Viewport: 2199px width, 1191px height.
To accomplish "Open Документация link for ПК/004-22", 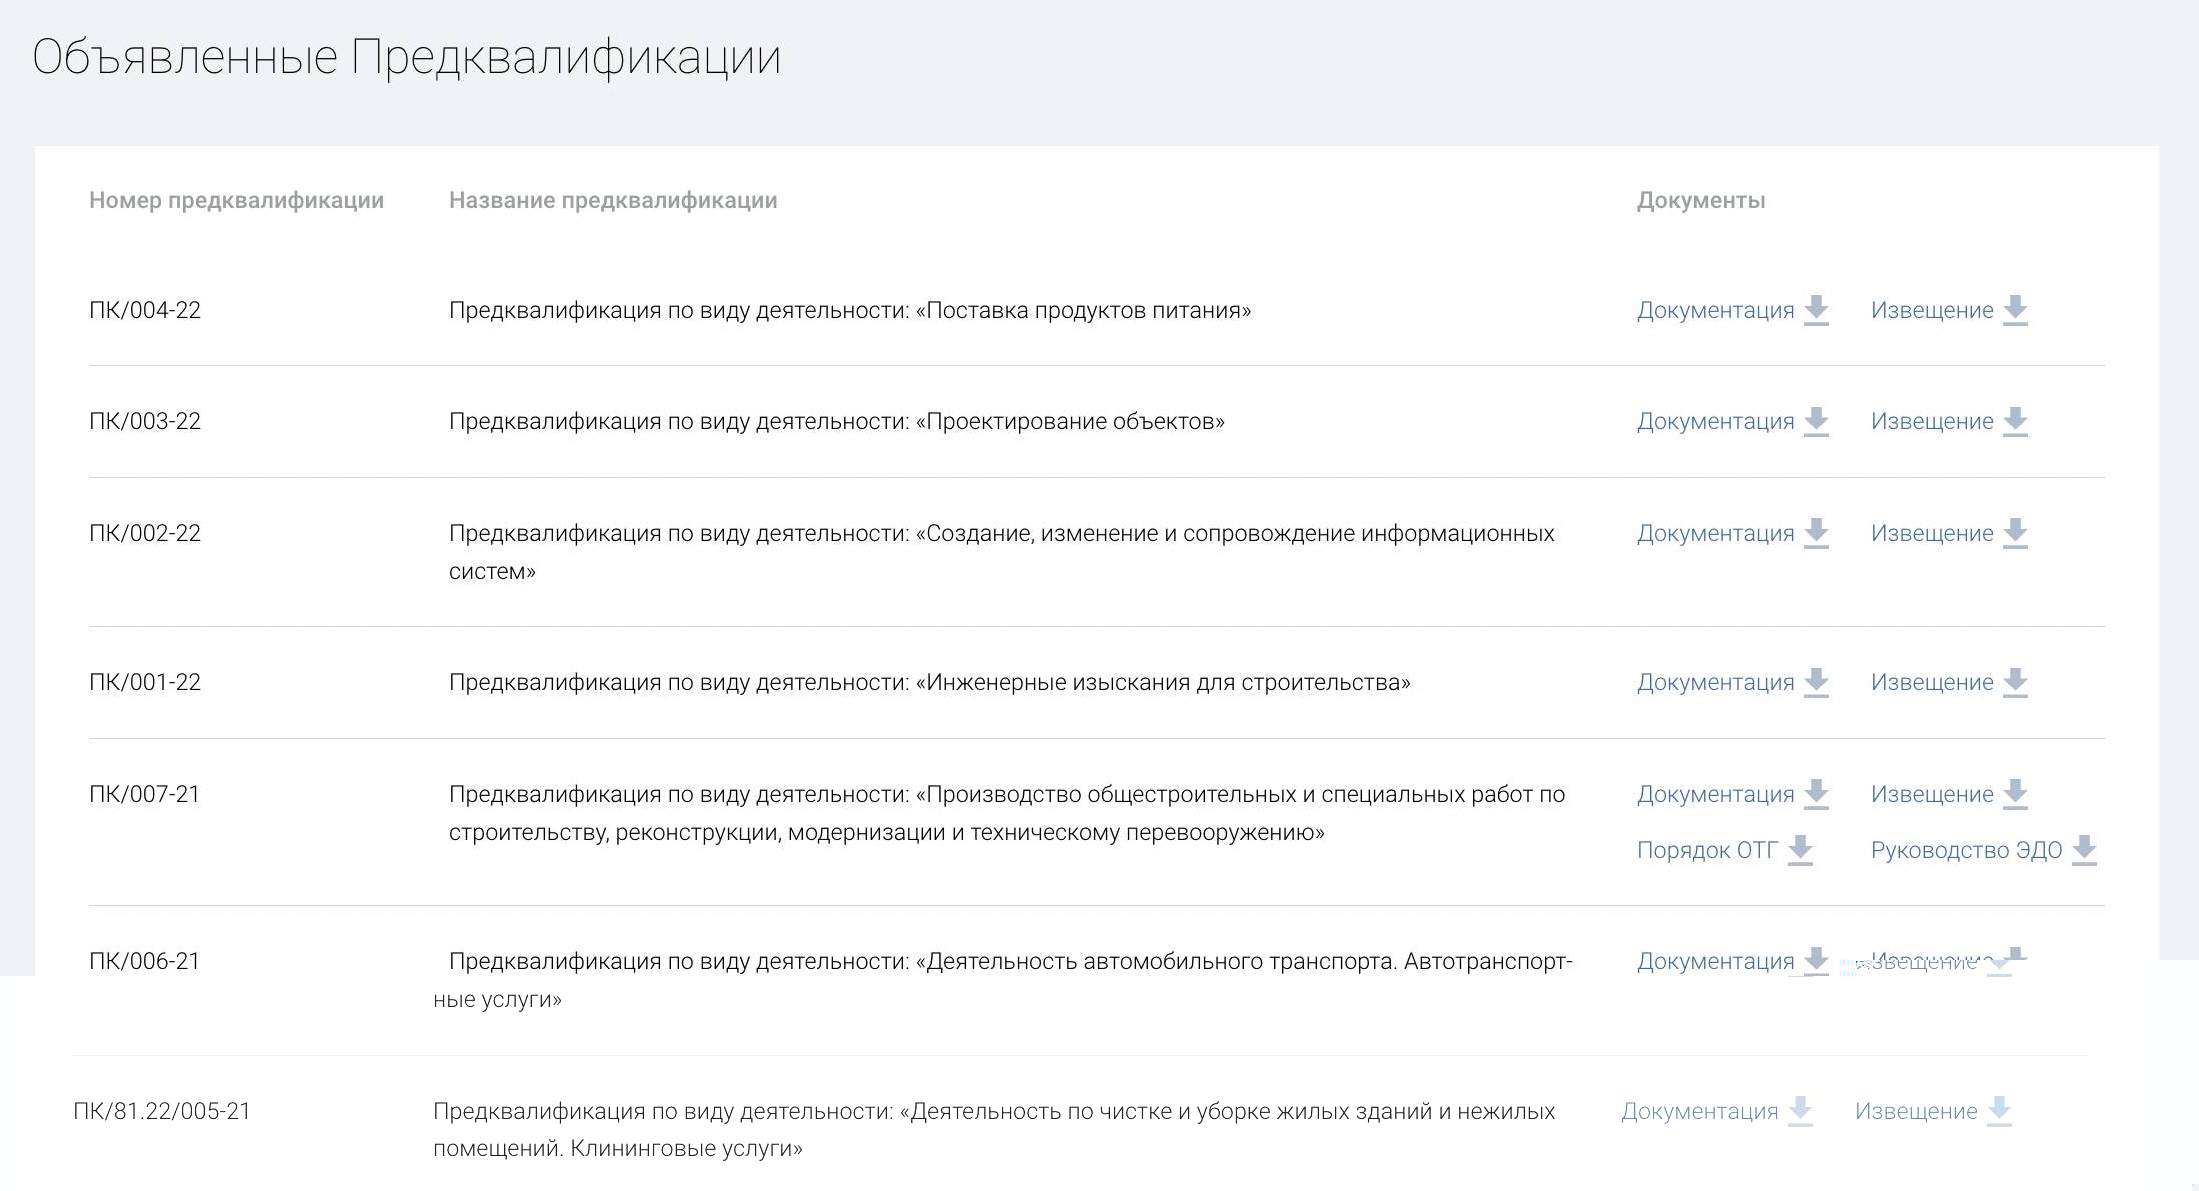I will pyautogui.click(x=1715, y=311).
